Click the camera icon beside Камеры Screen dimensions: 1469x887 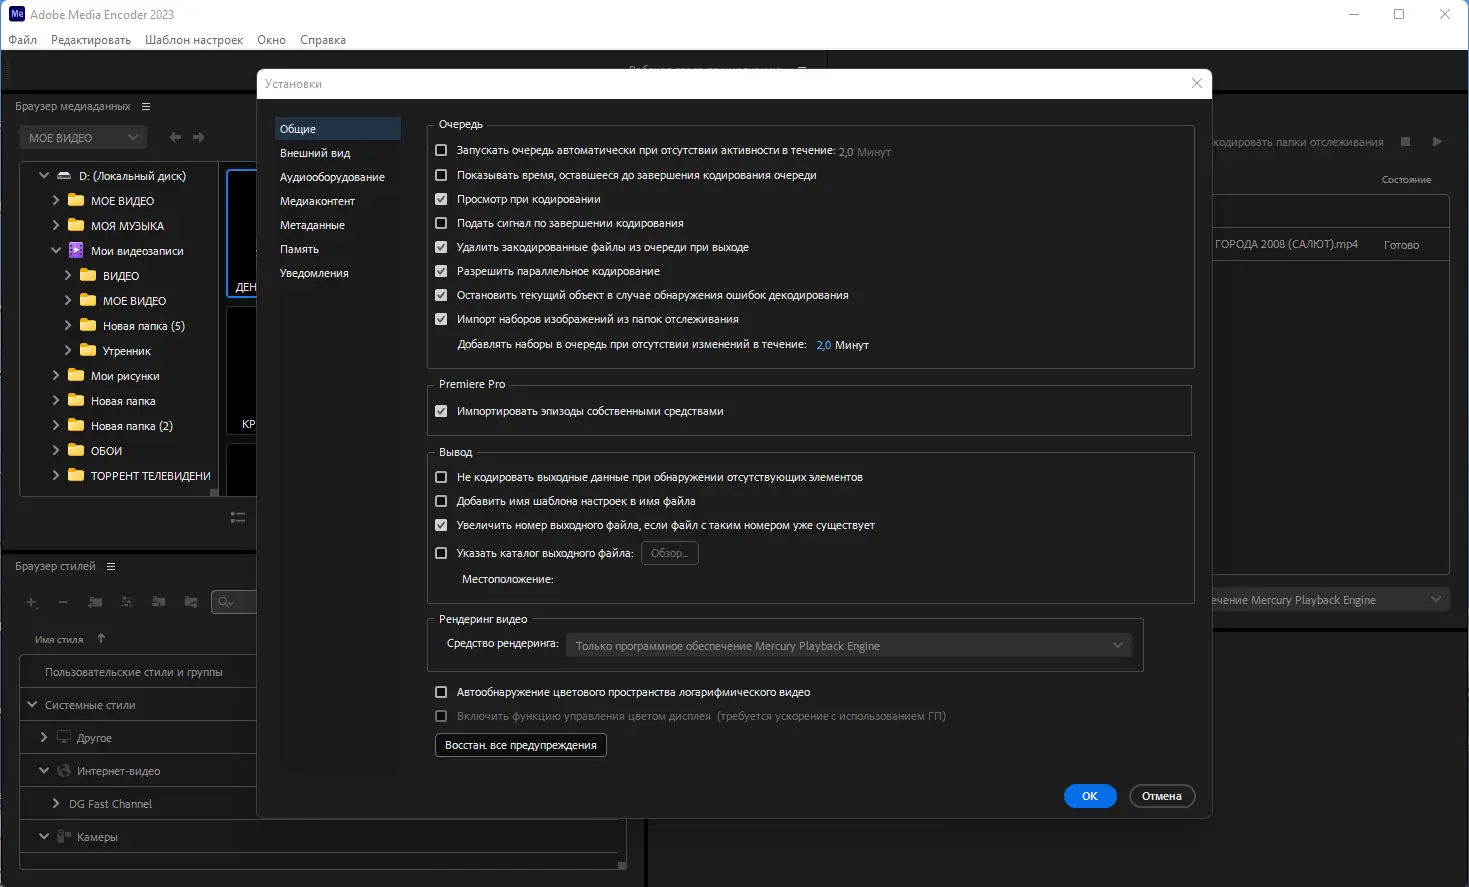coord(64,836)
